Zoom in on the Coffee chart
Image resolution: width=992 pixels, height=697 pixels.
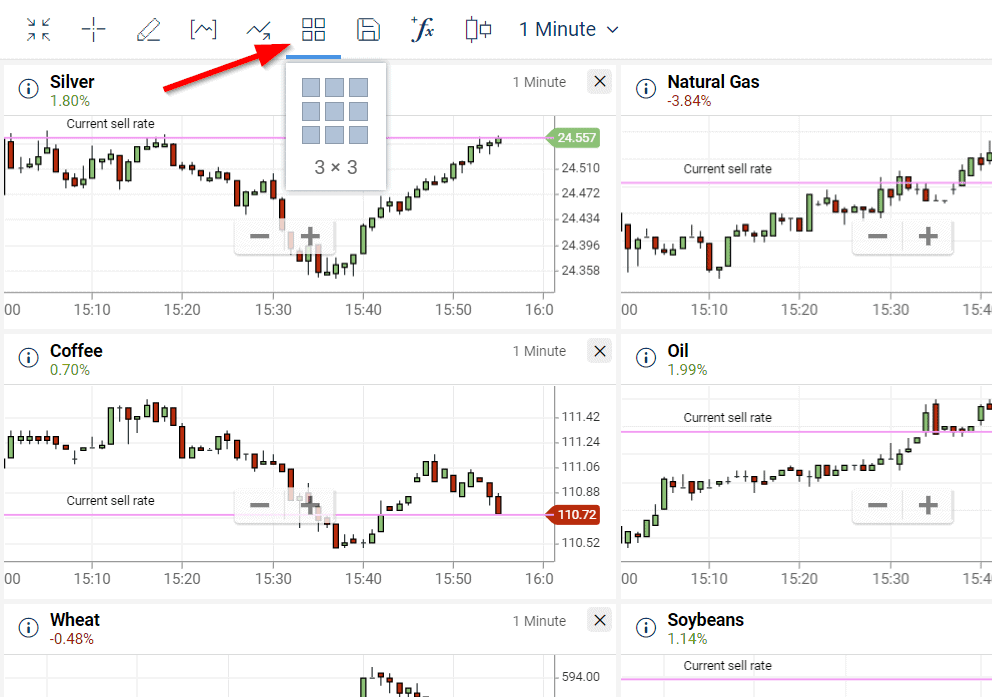[x=310, y=506]
